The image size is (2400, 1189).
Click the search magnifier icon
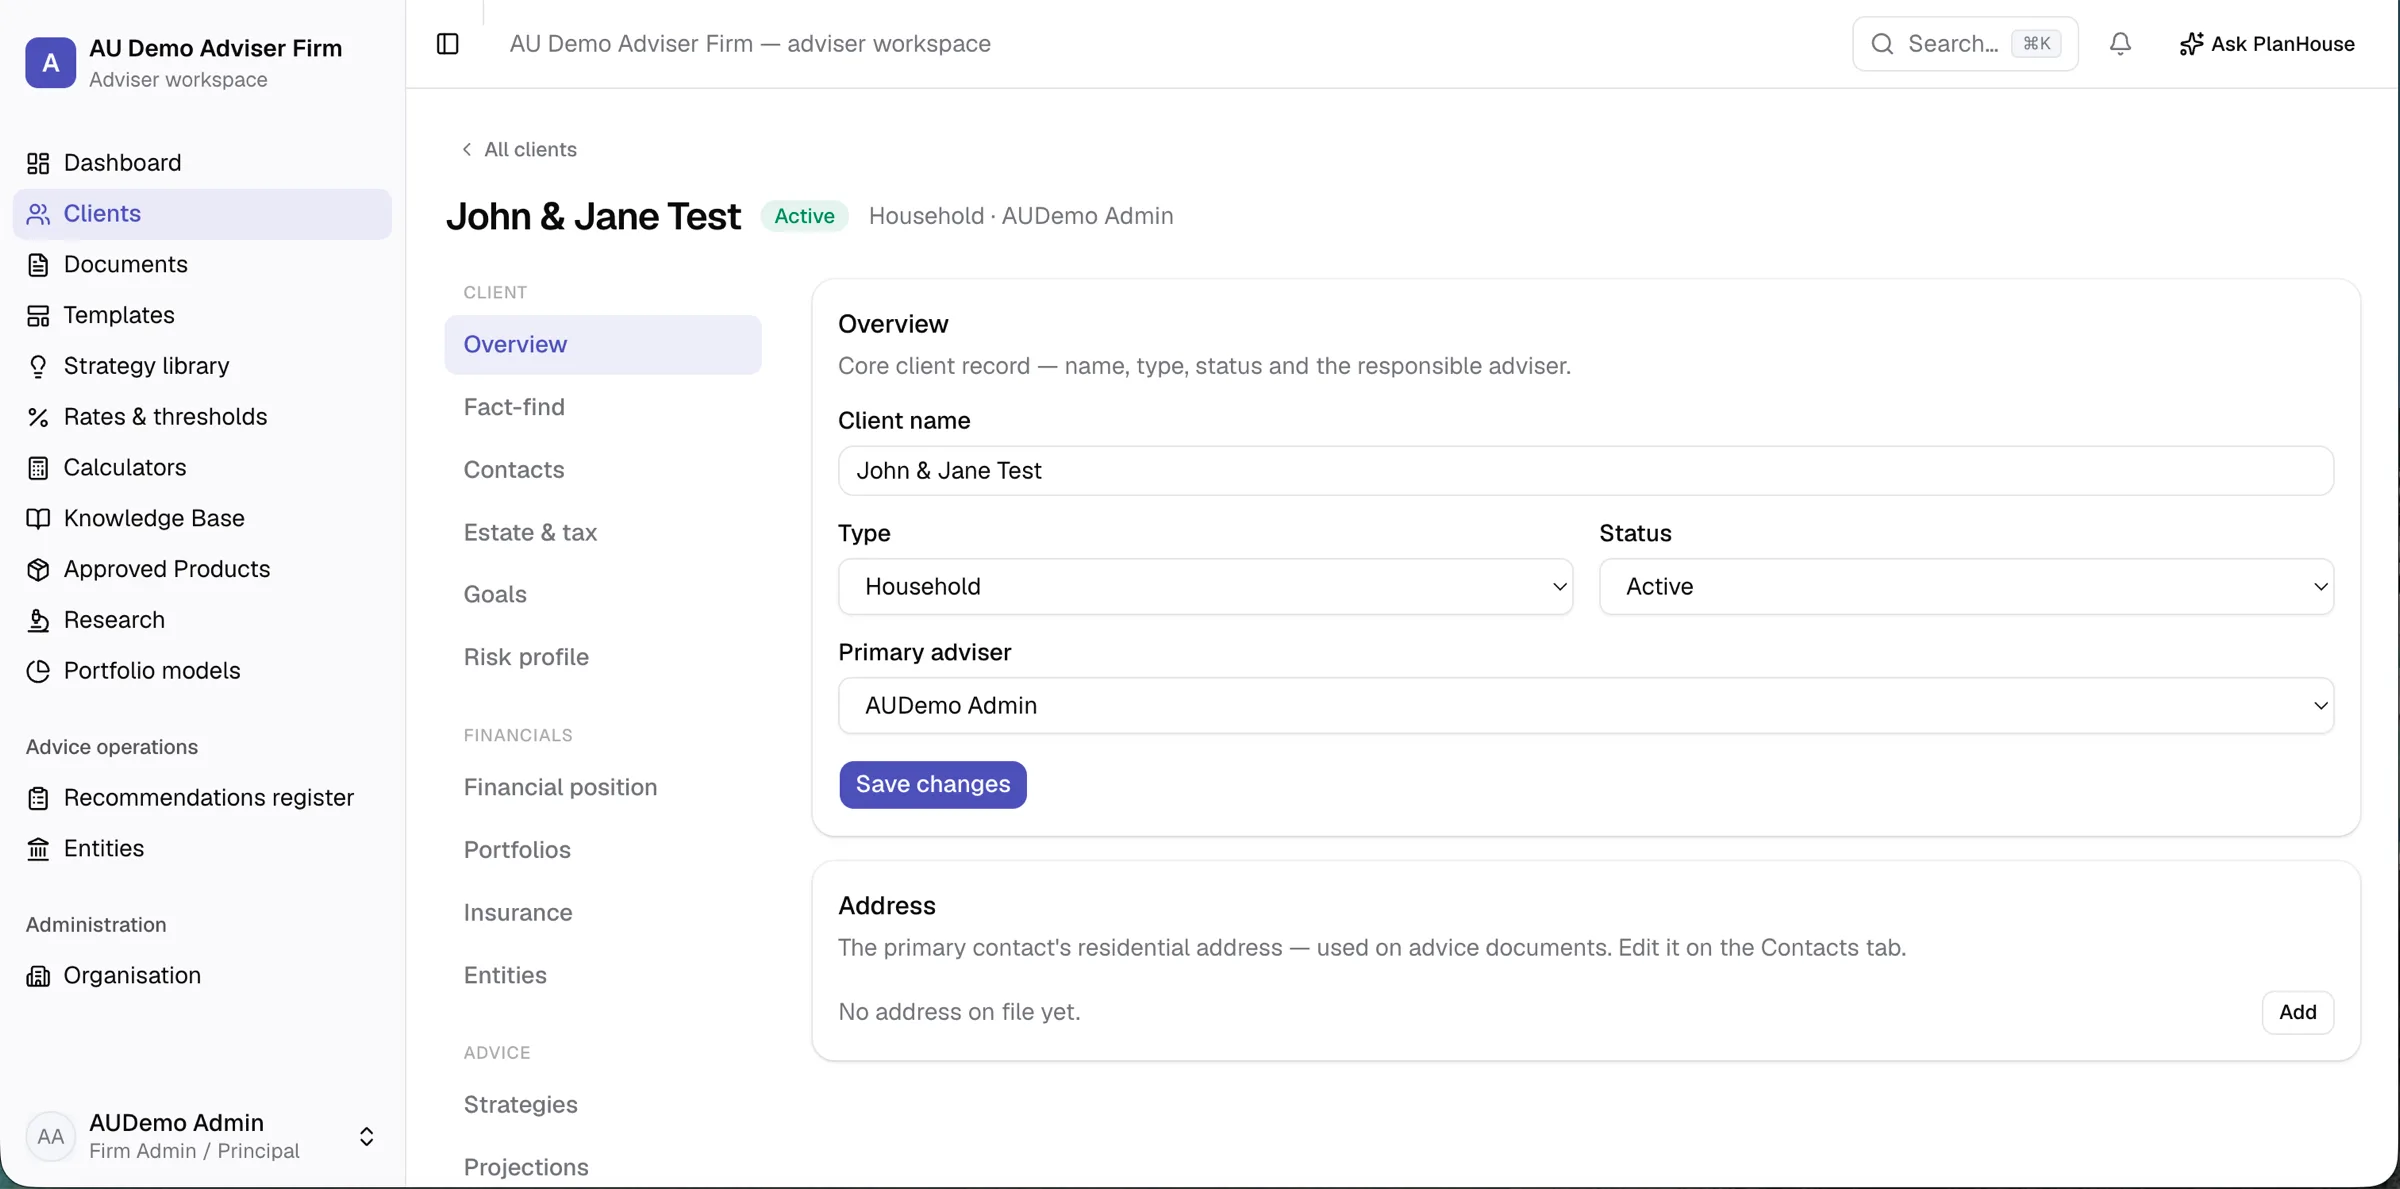click(x=1882, y=44)
